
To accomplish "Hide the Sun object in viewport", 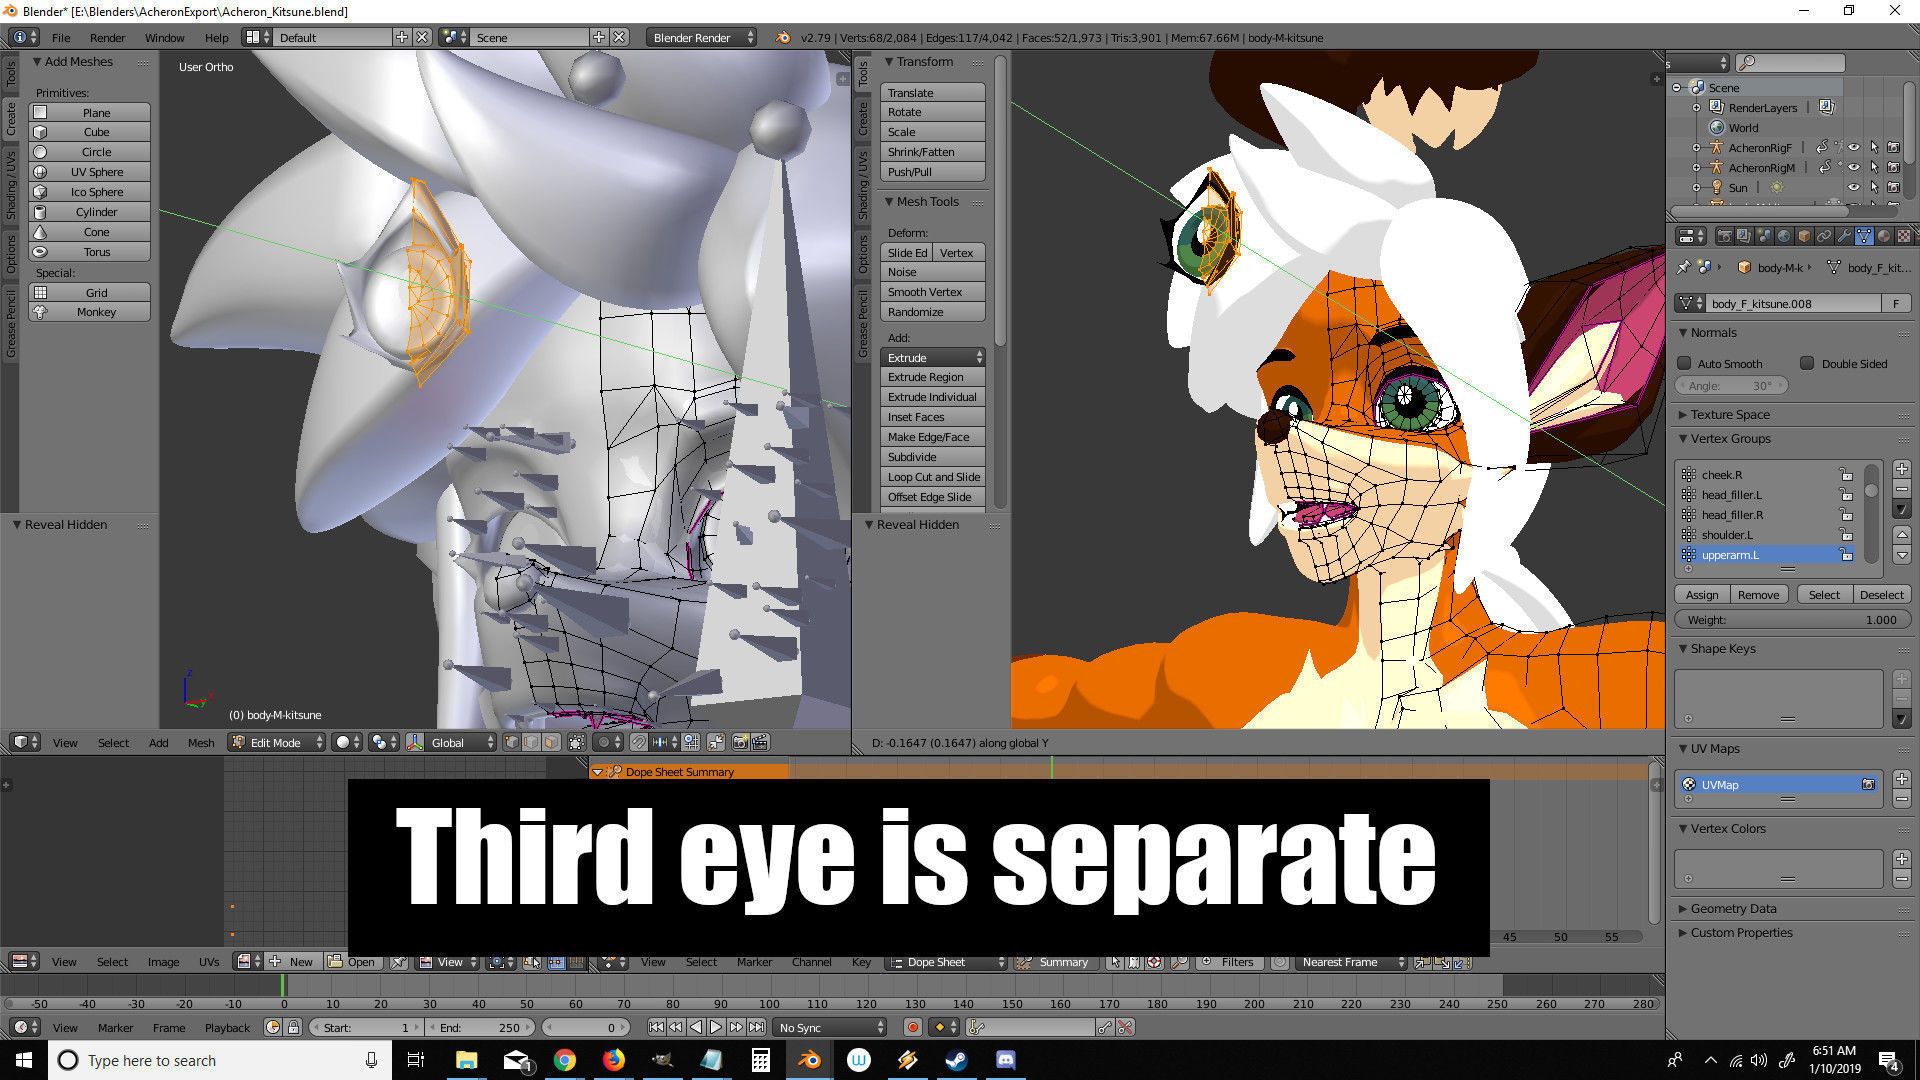I will click(x=1853, y=187).
